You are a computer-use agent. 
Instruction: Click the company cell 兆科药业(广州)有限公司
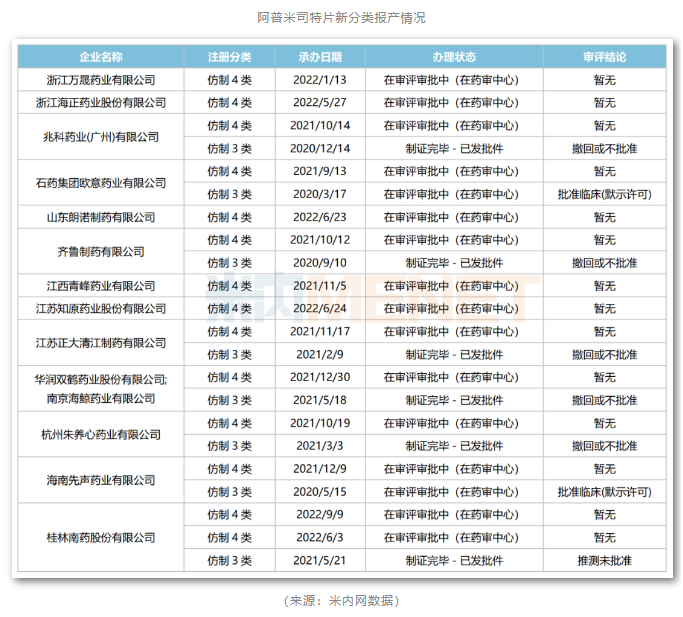(x=101, y=137)
